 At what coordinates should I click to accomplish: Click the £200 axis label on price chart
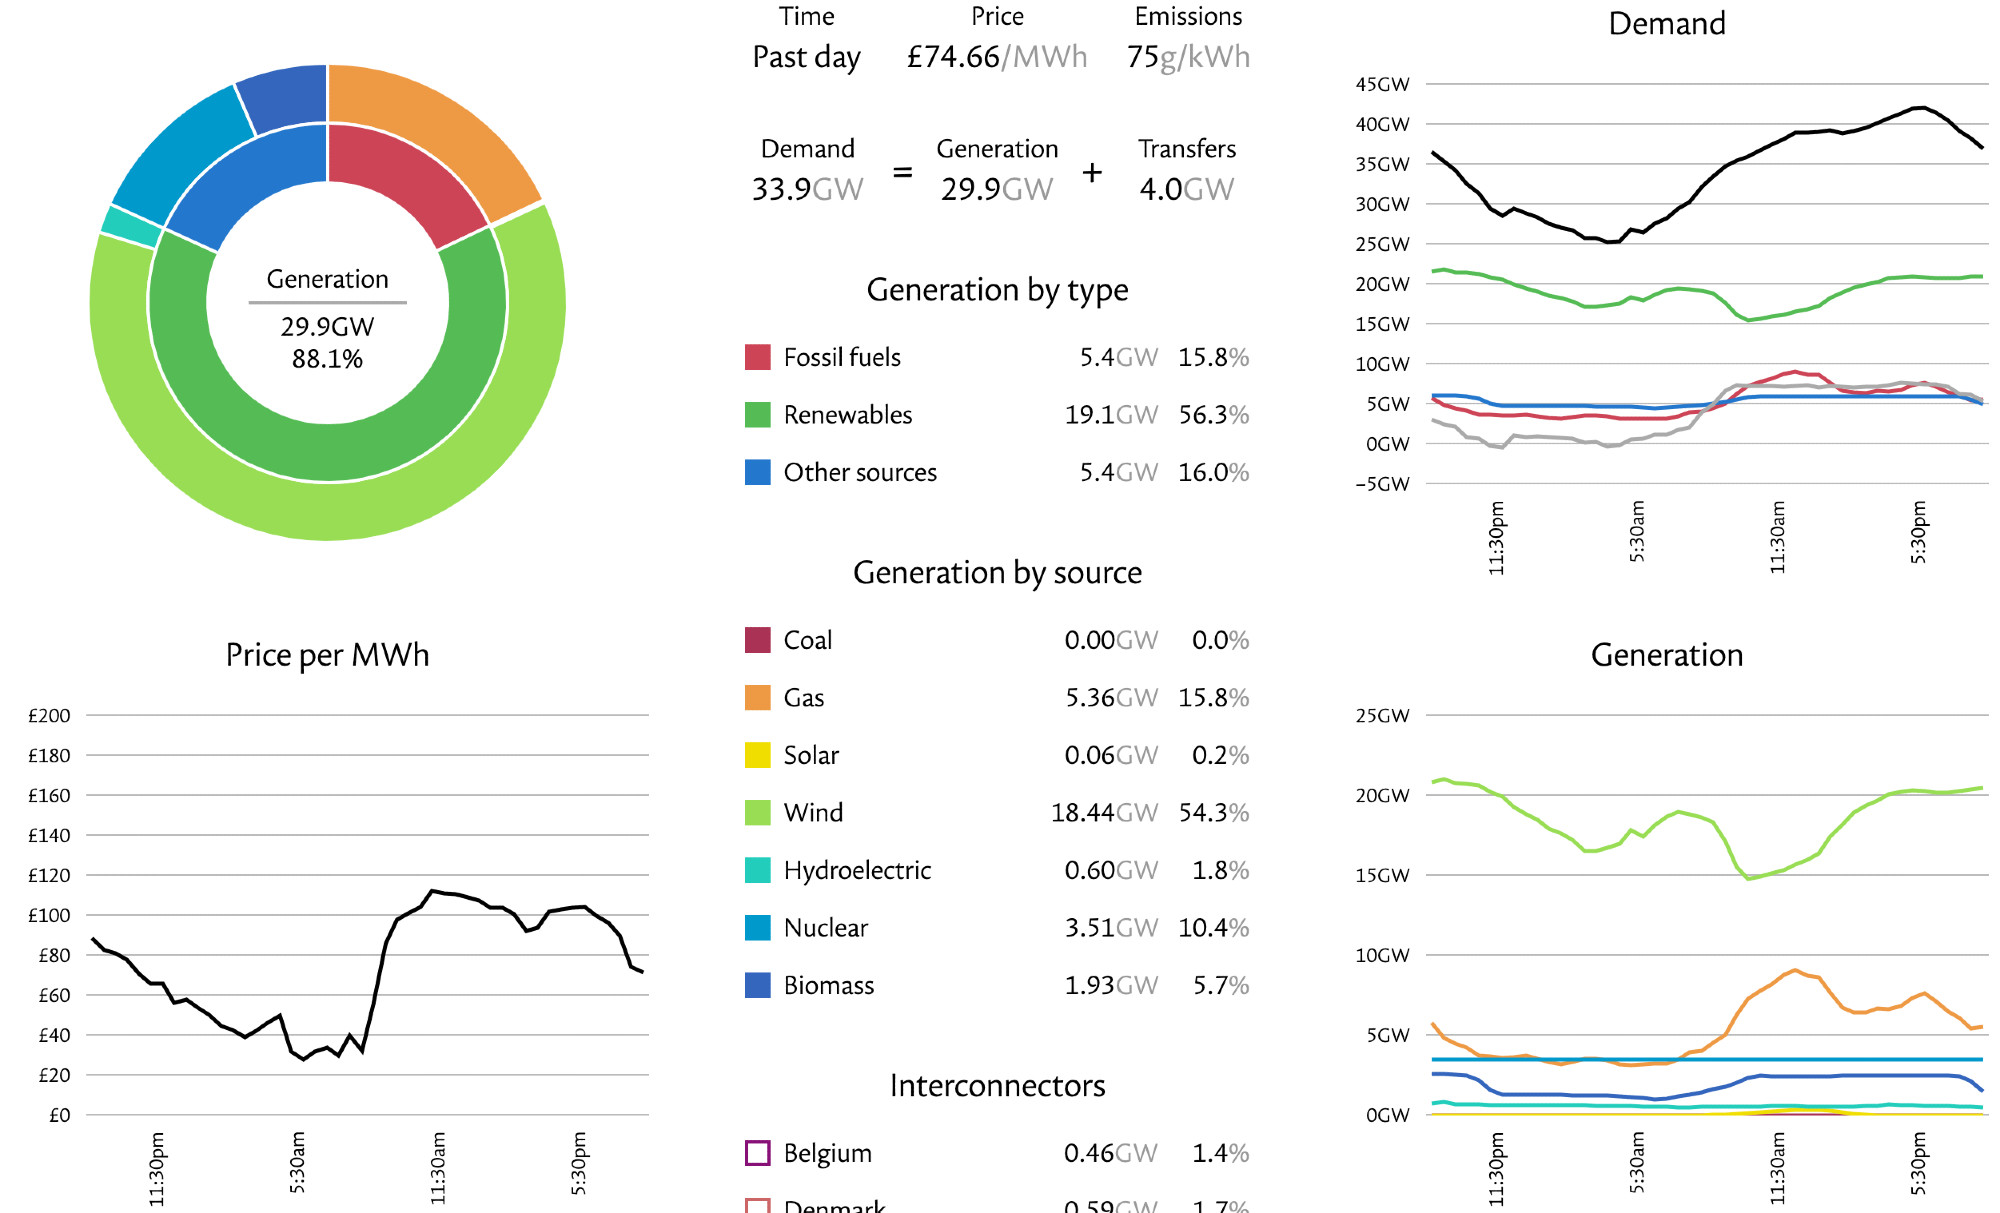click(49, 716)
